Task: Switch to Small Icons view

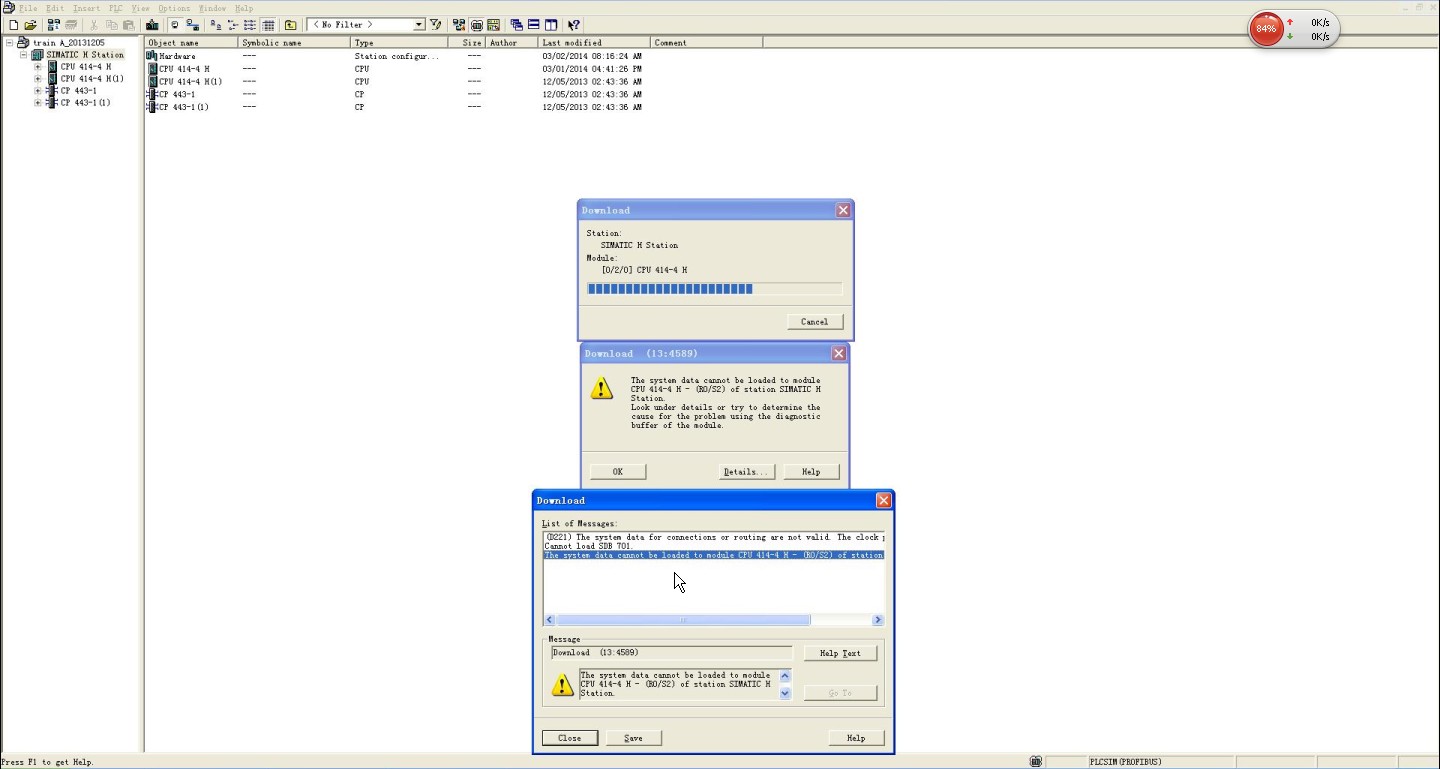Action: point(232,25)
